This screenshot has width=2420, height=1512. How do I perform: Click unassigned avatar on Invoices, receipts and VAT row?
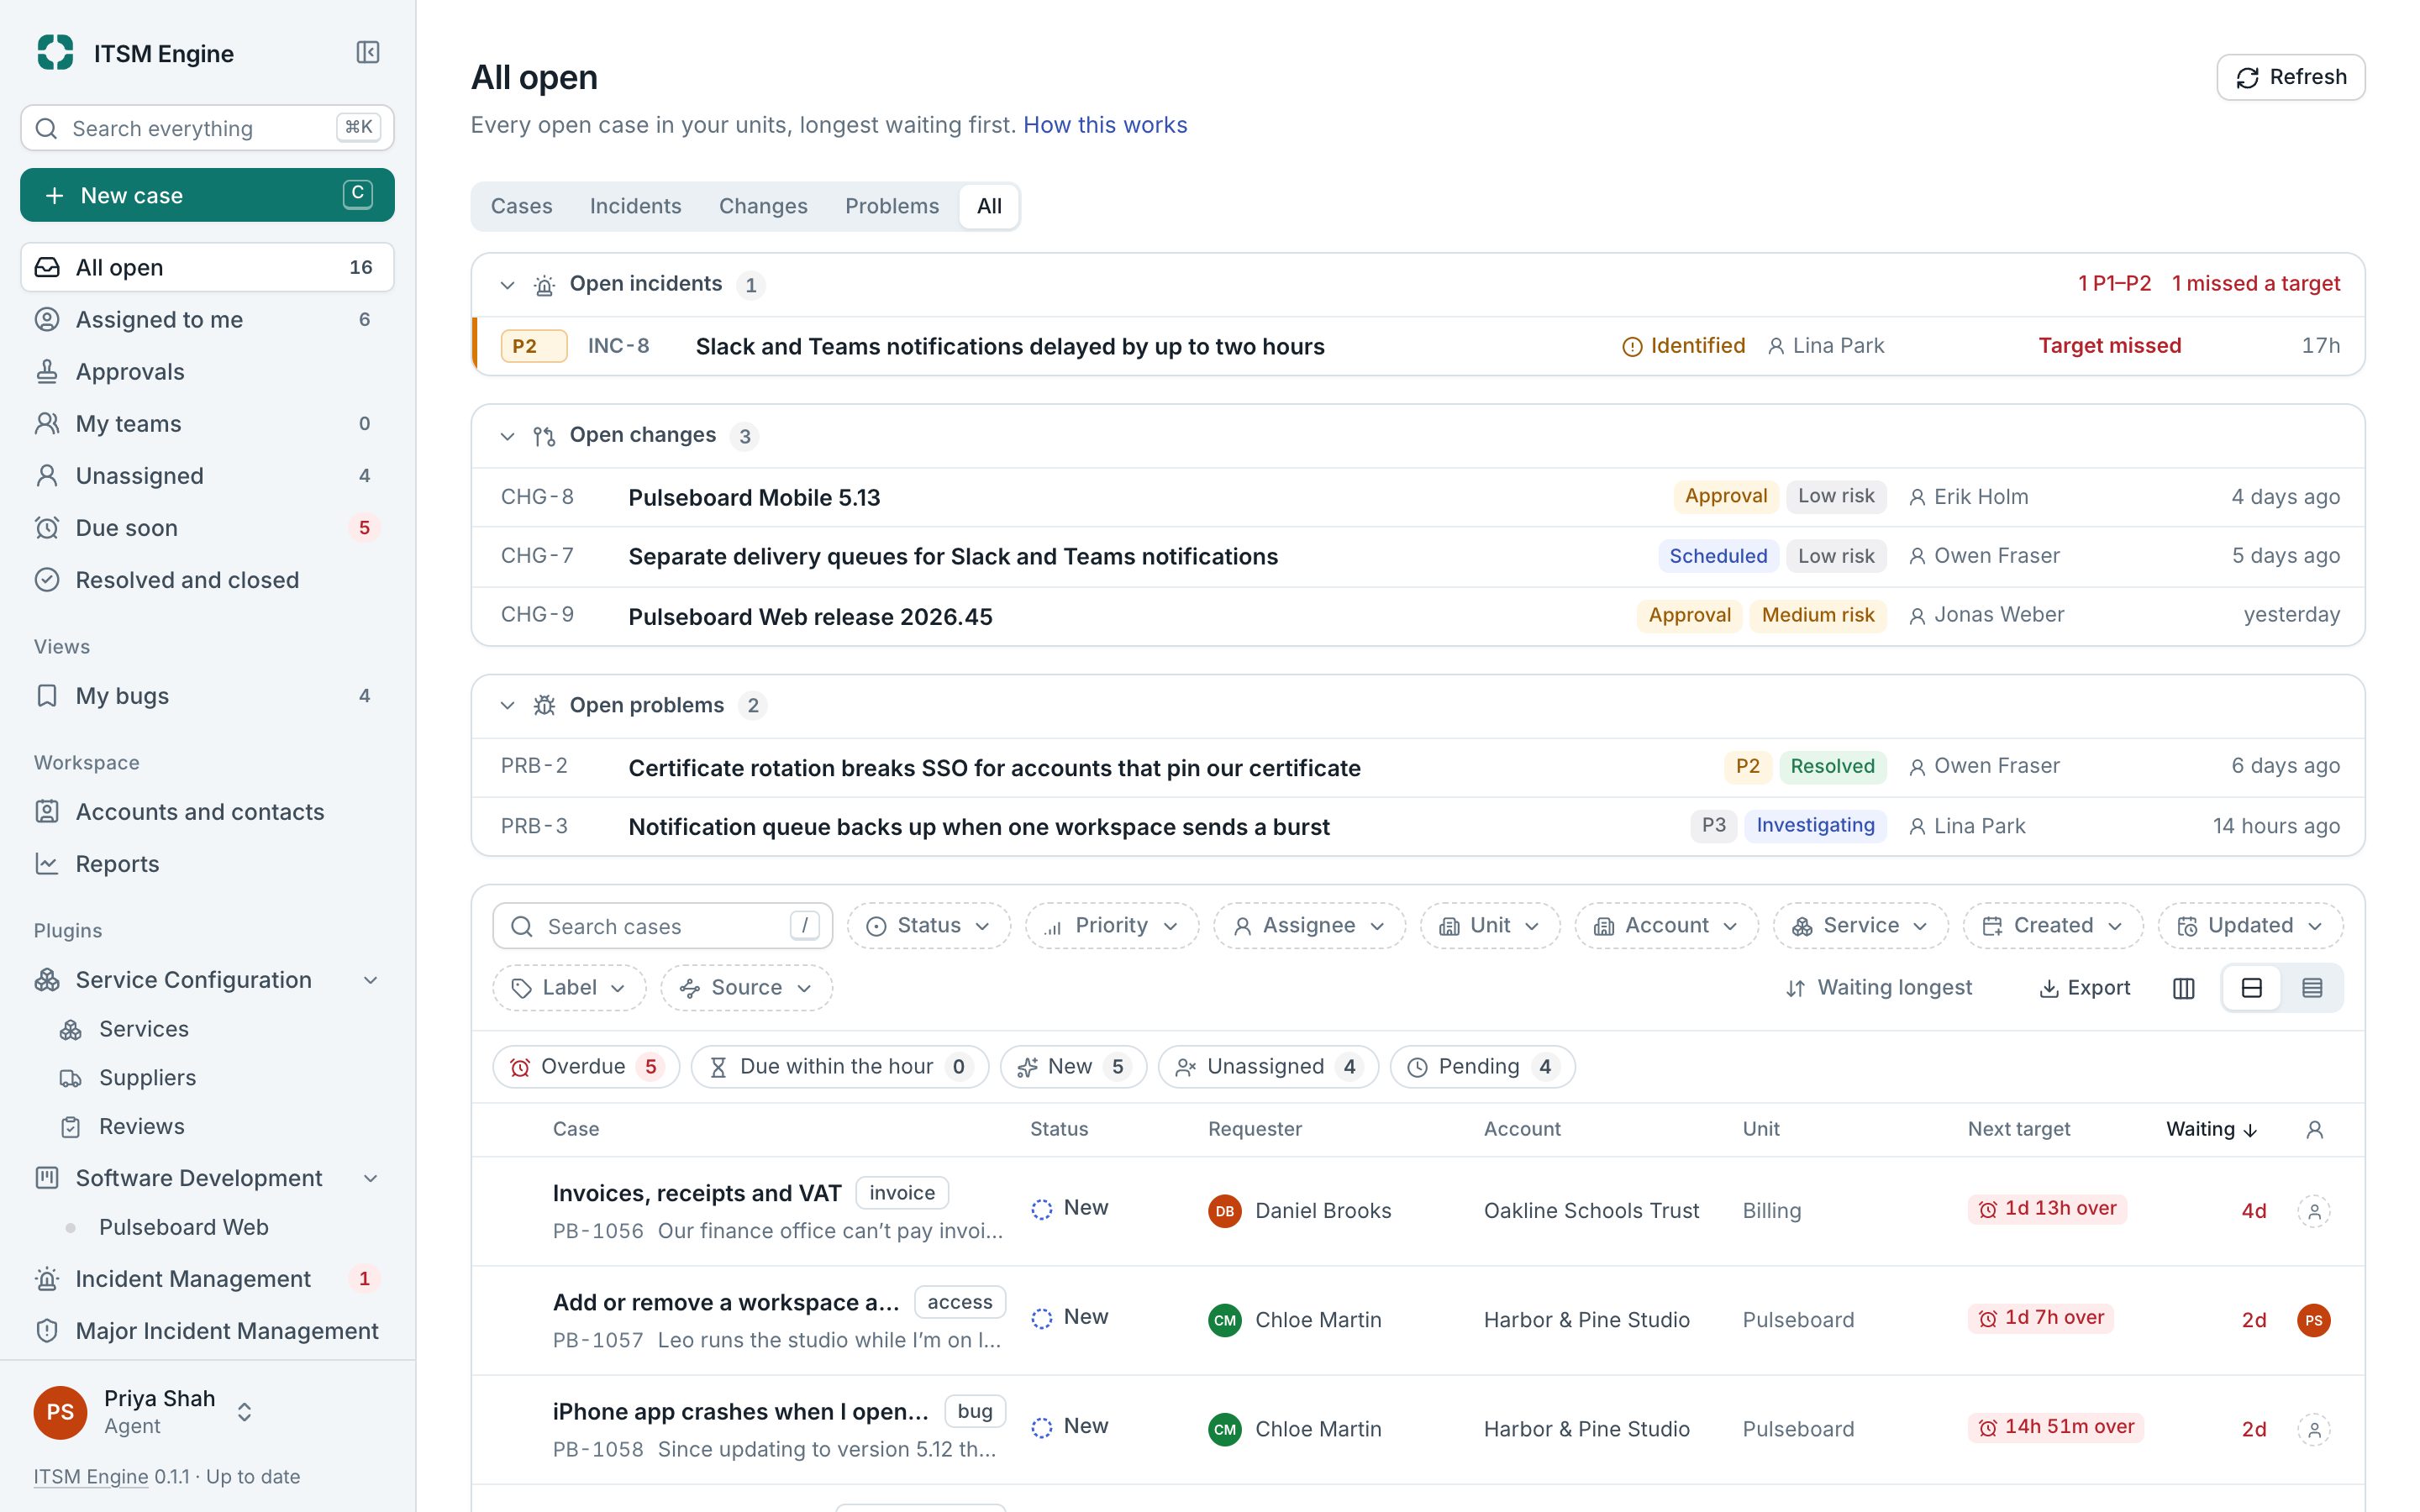[x=2313, y=1211]
